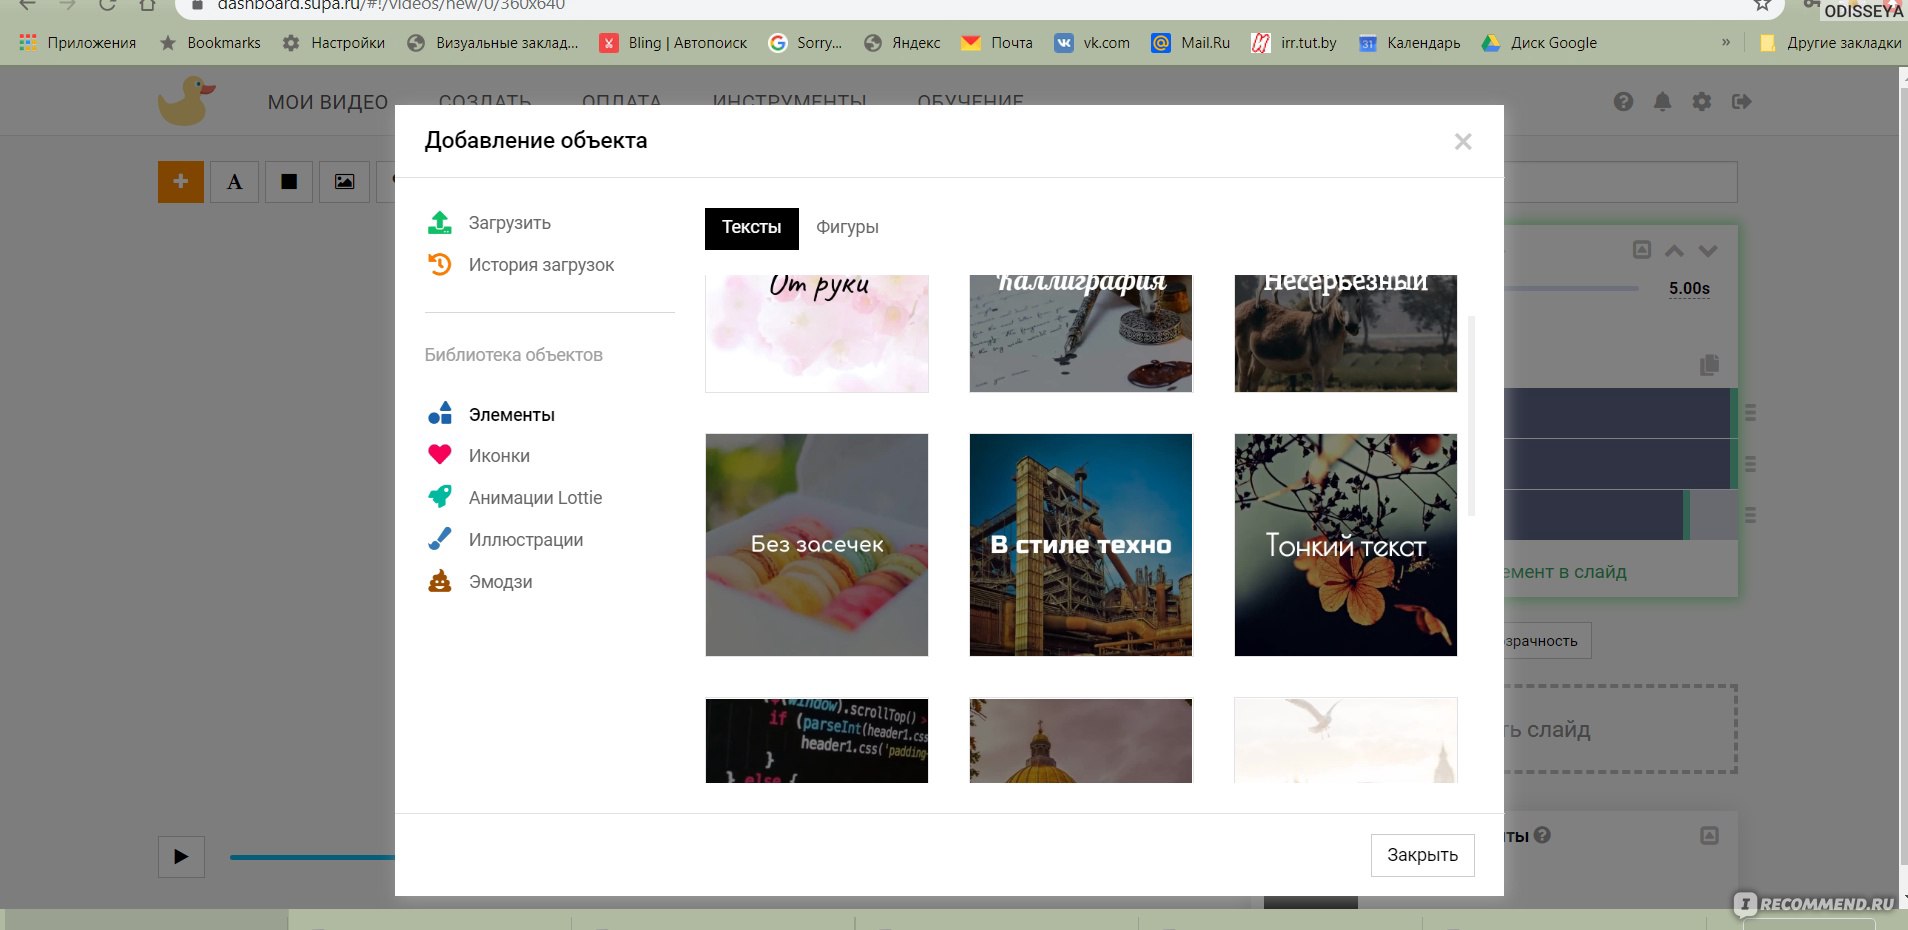This screenshot has height=930, width=1908.
Task: Select Анимации Lottie library category
Action: tap(535, 497)
